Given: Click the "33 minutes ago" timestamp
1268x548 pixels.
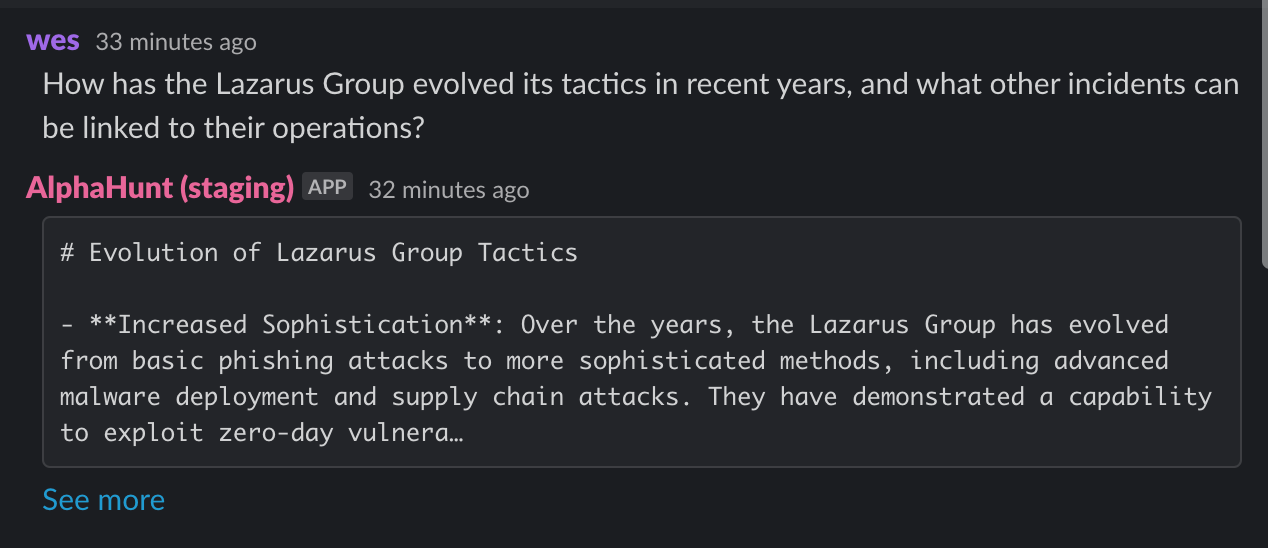Looking at the screenshot, I should click(x=176, y=42).
